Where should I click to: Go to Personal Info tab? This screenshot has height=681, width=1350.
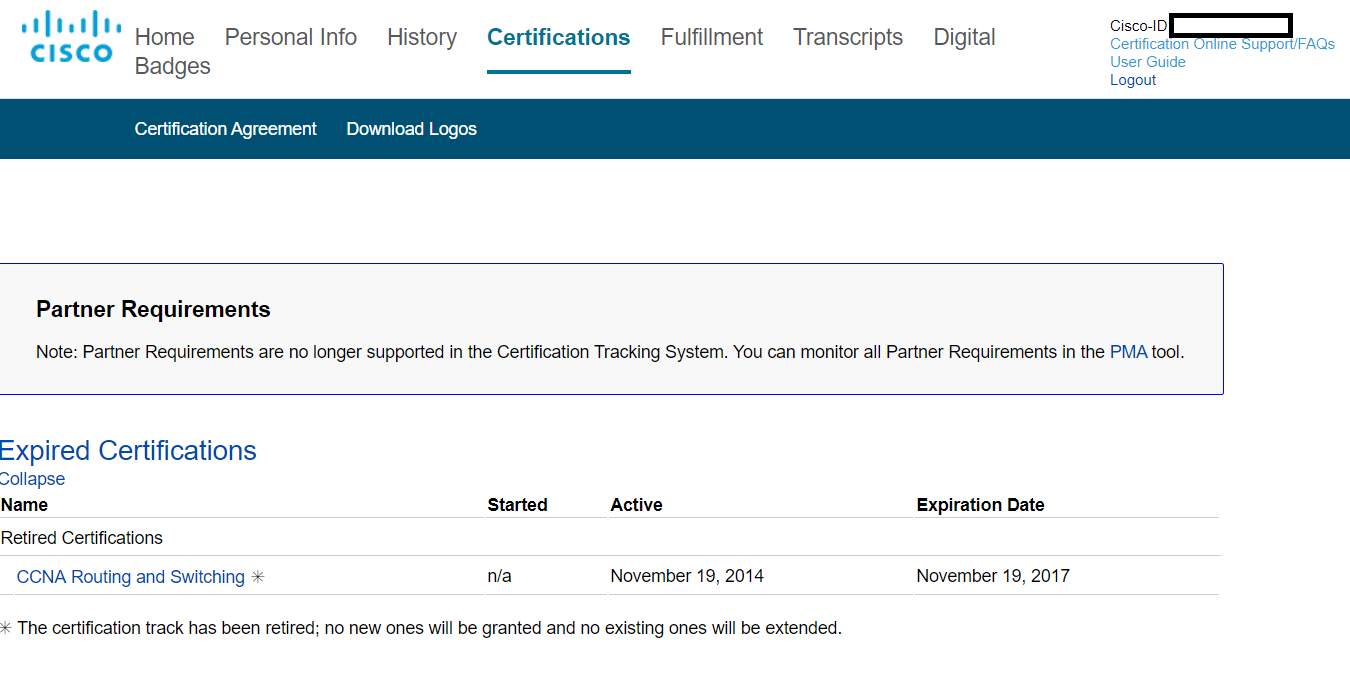290,37
